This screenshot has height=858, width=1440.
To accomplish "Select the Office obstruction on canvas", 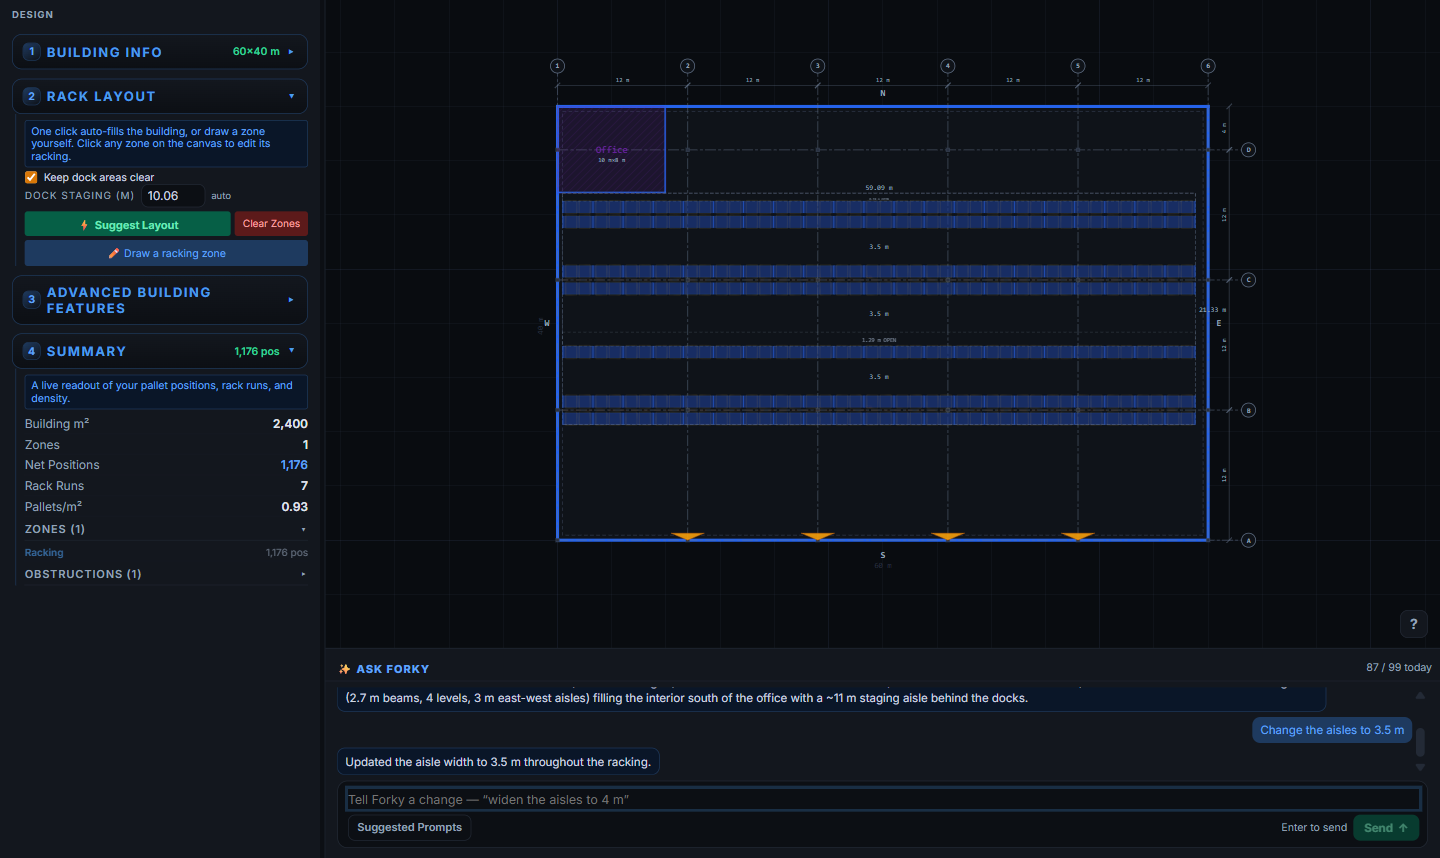I will 612,150.
